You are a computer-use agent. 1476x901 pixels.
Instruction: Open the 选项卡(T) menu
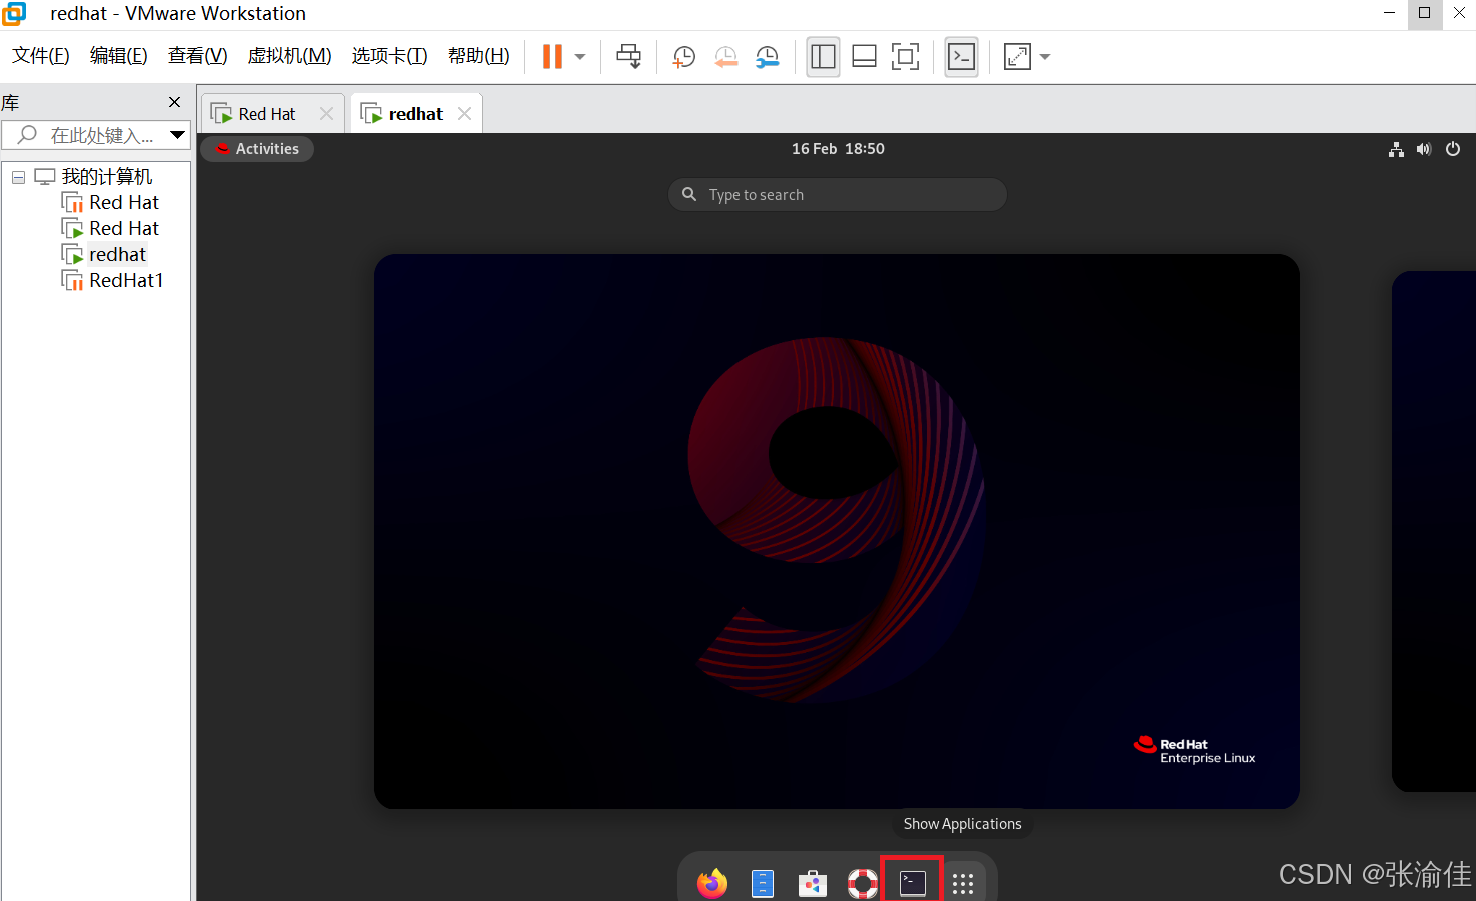[x=390, y=56]
